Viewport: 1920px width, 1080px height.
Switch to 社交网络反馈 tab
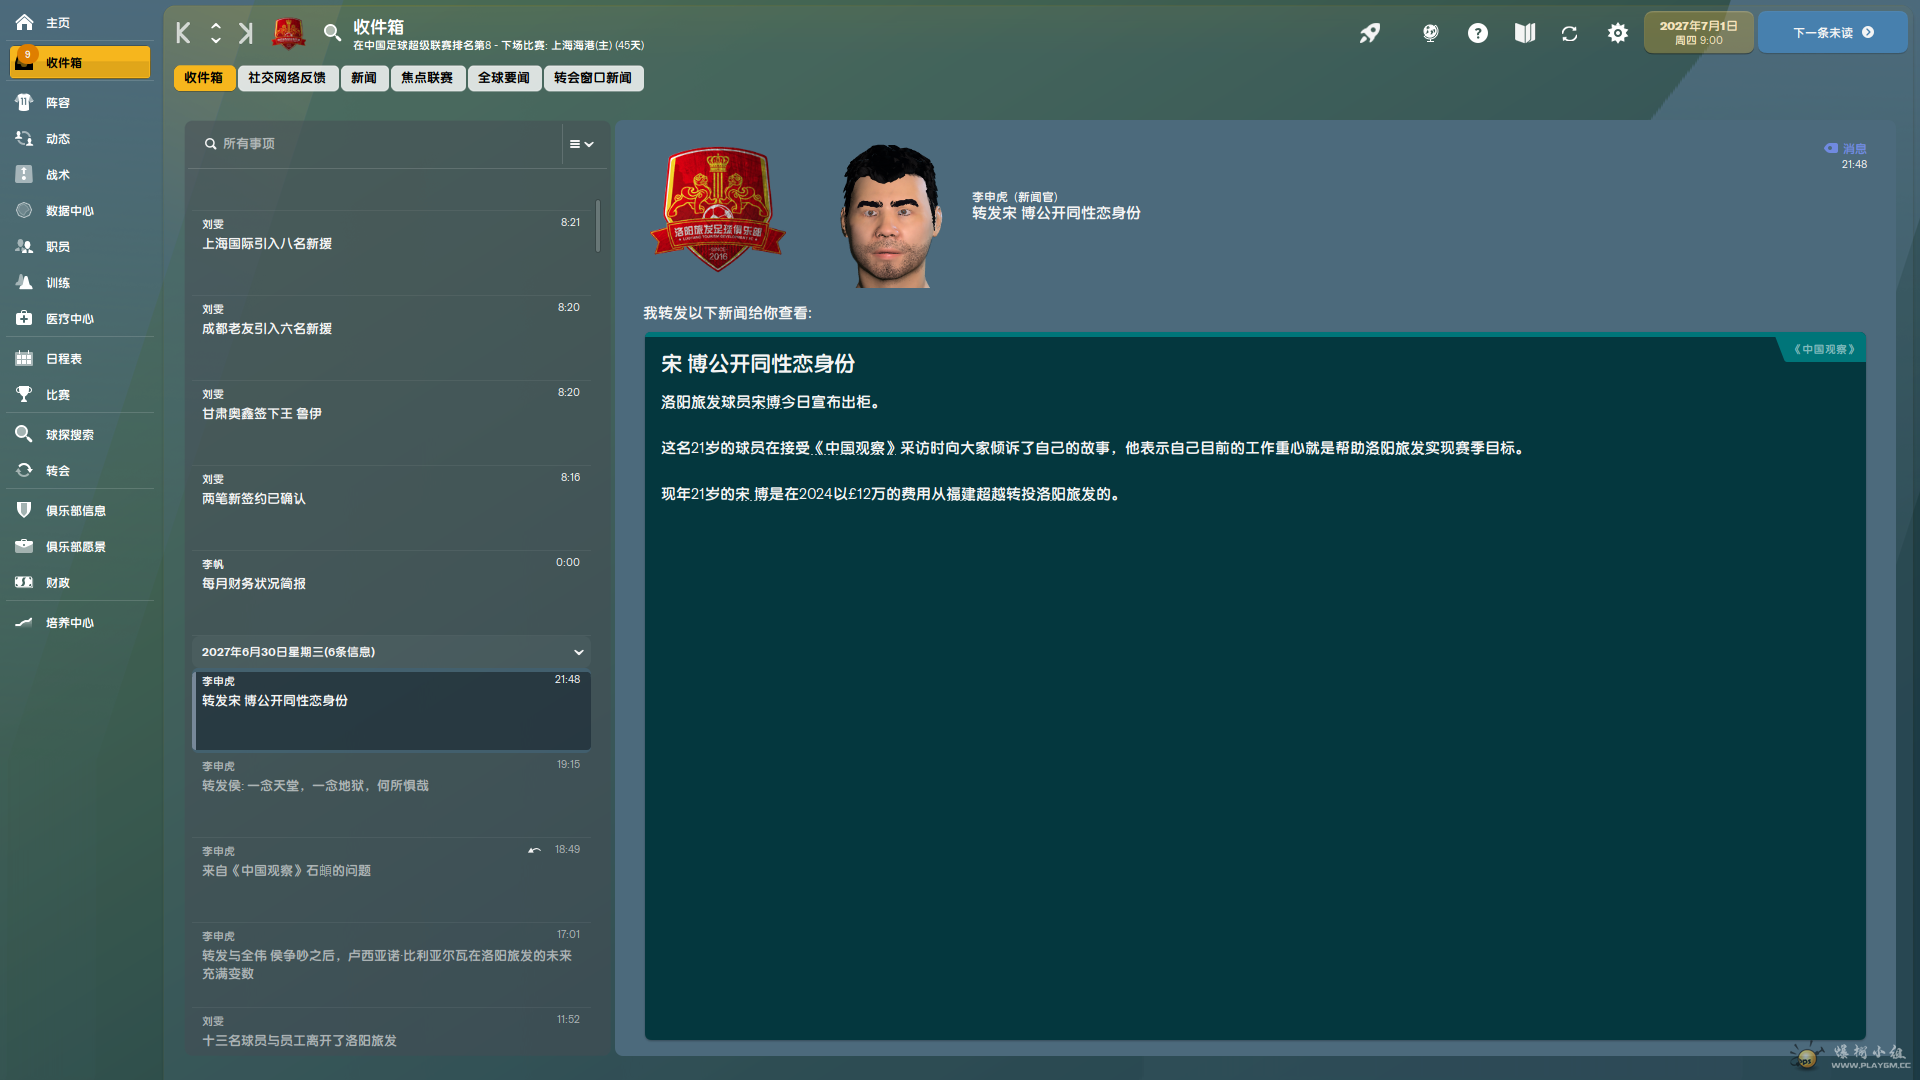click(287, 78)
